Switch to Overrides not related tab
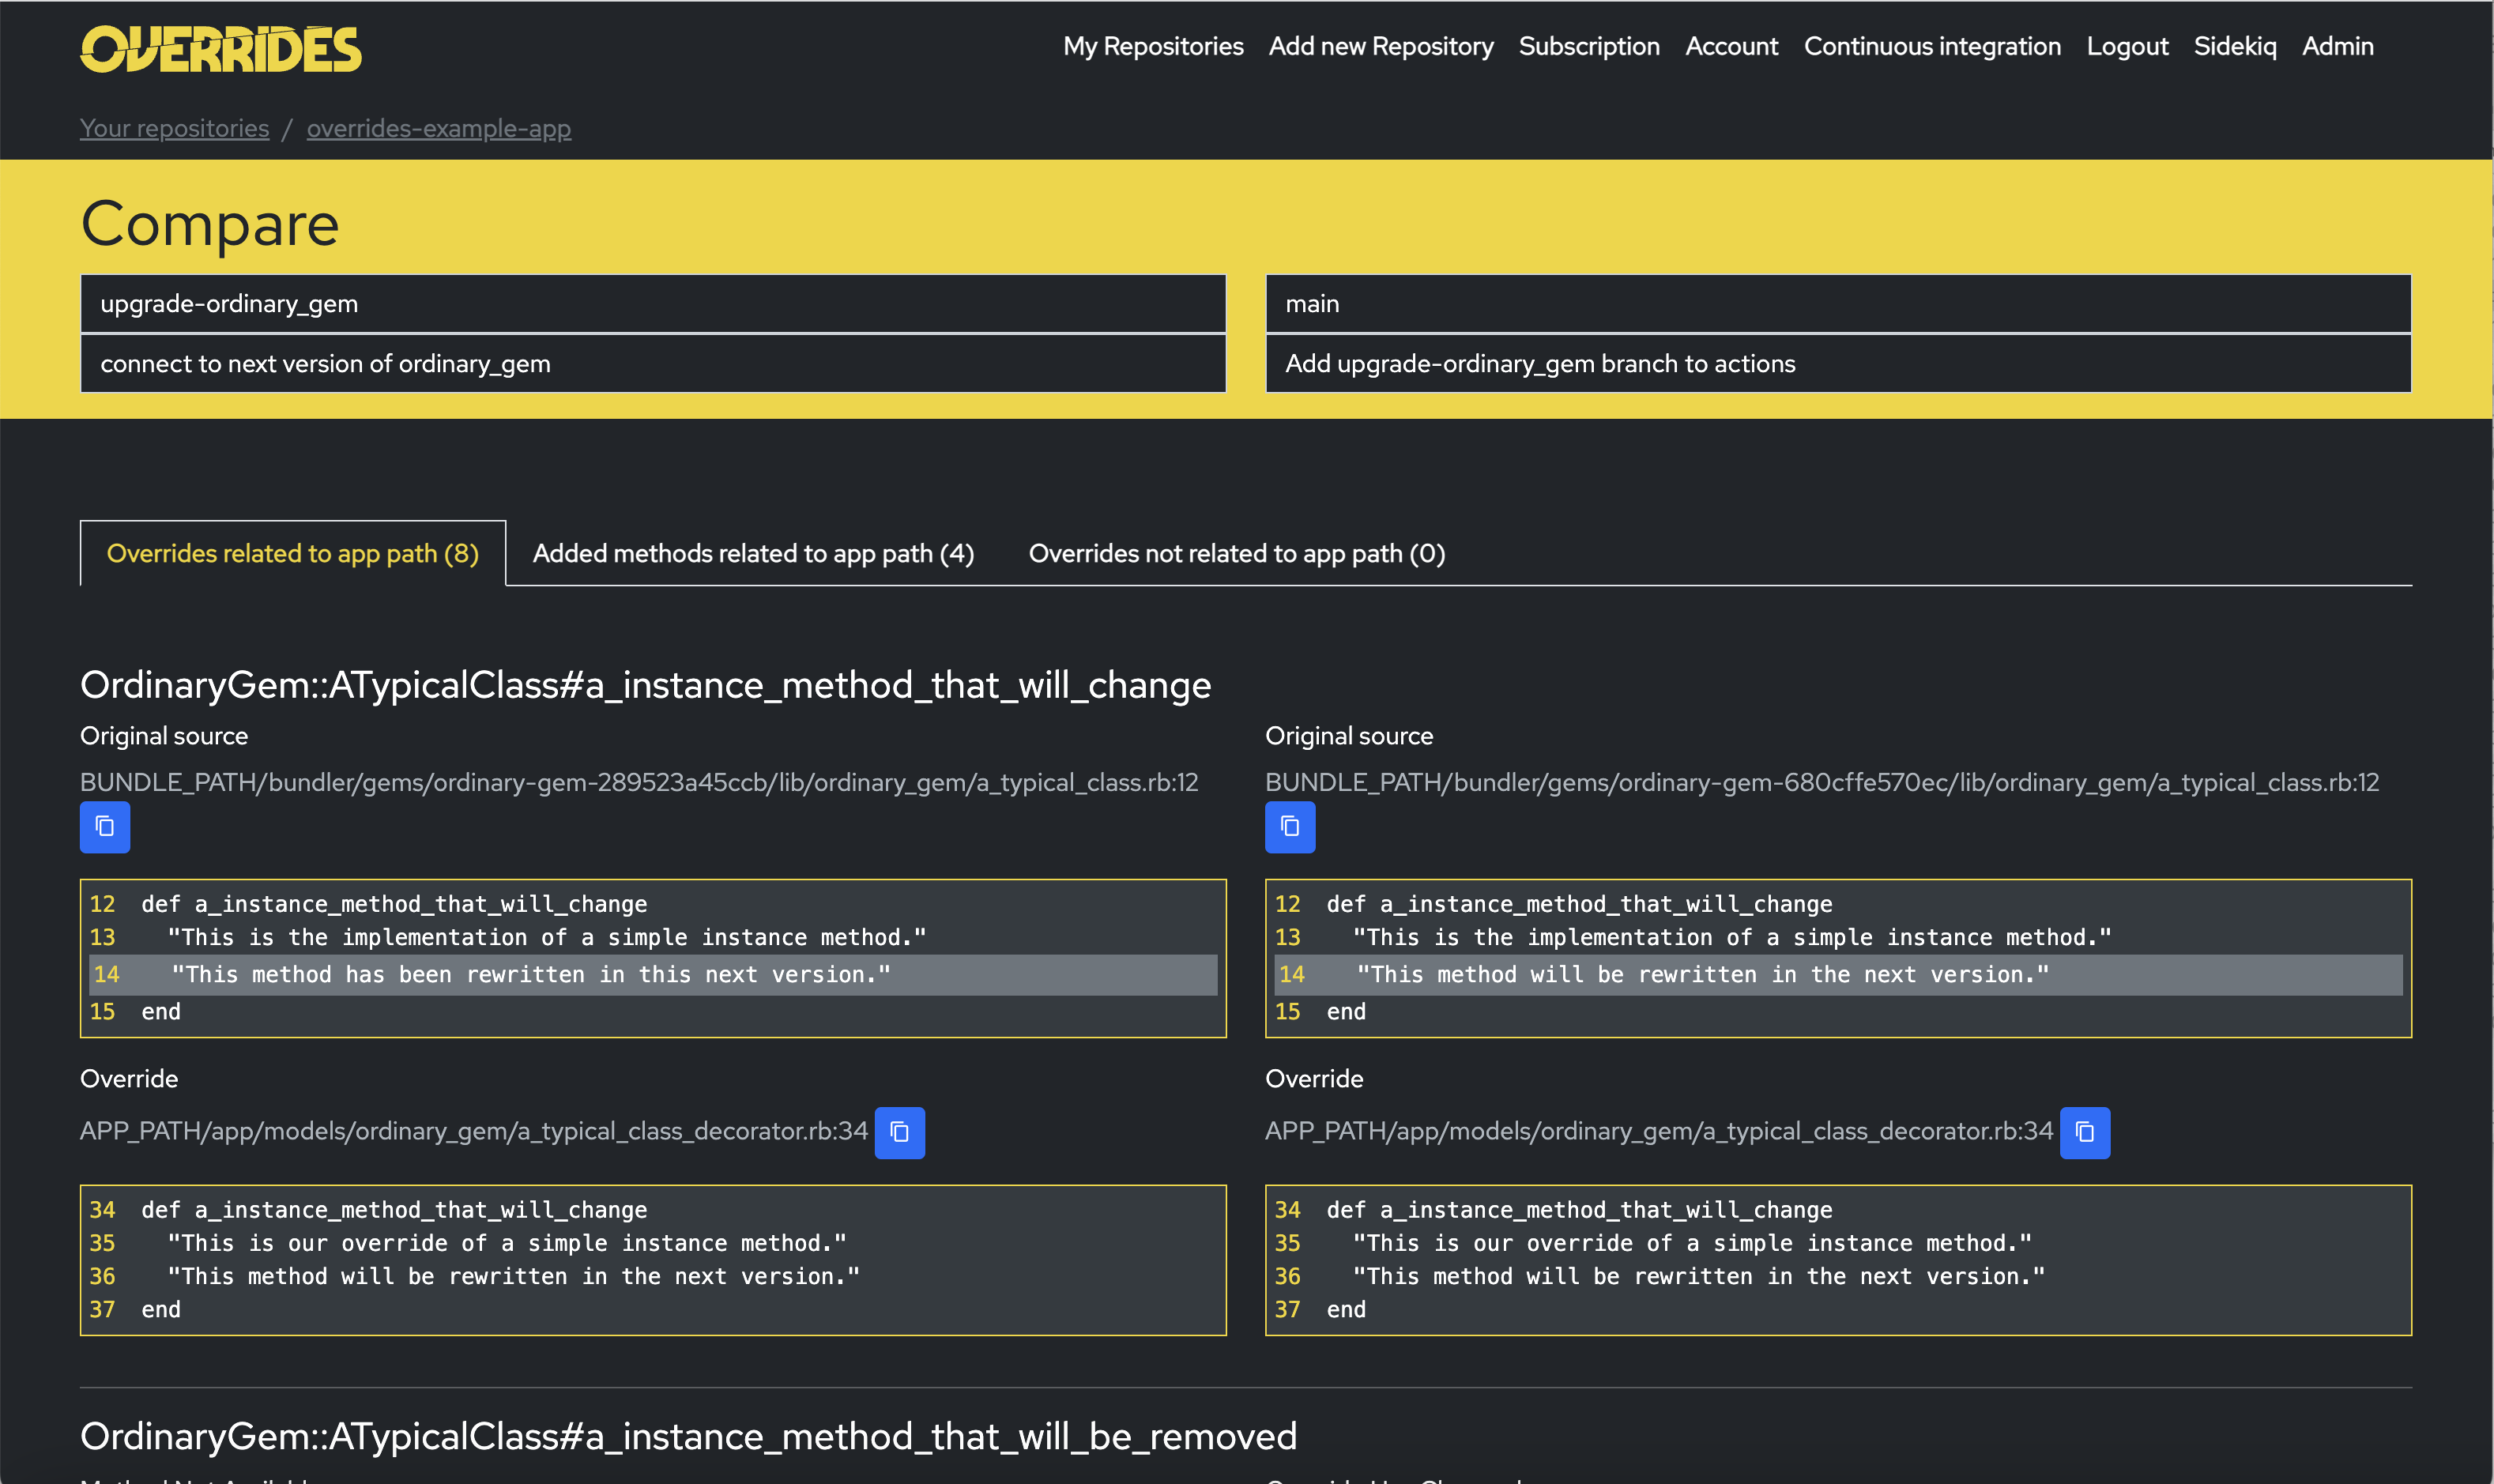Image resolution: width=2494 pixels, height=1484 pixels. [1237, 553]
